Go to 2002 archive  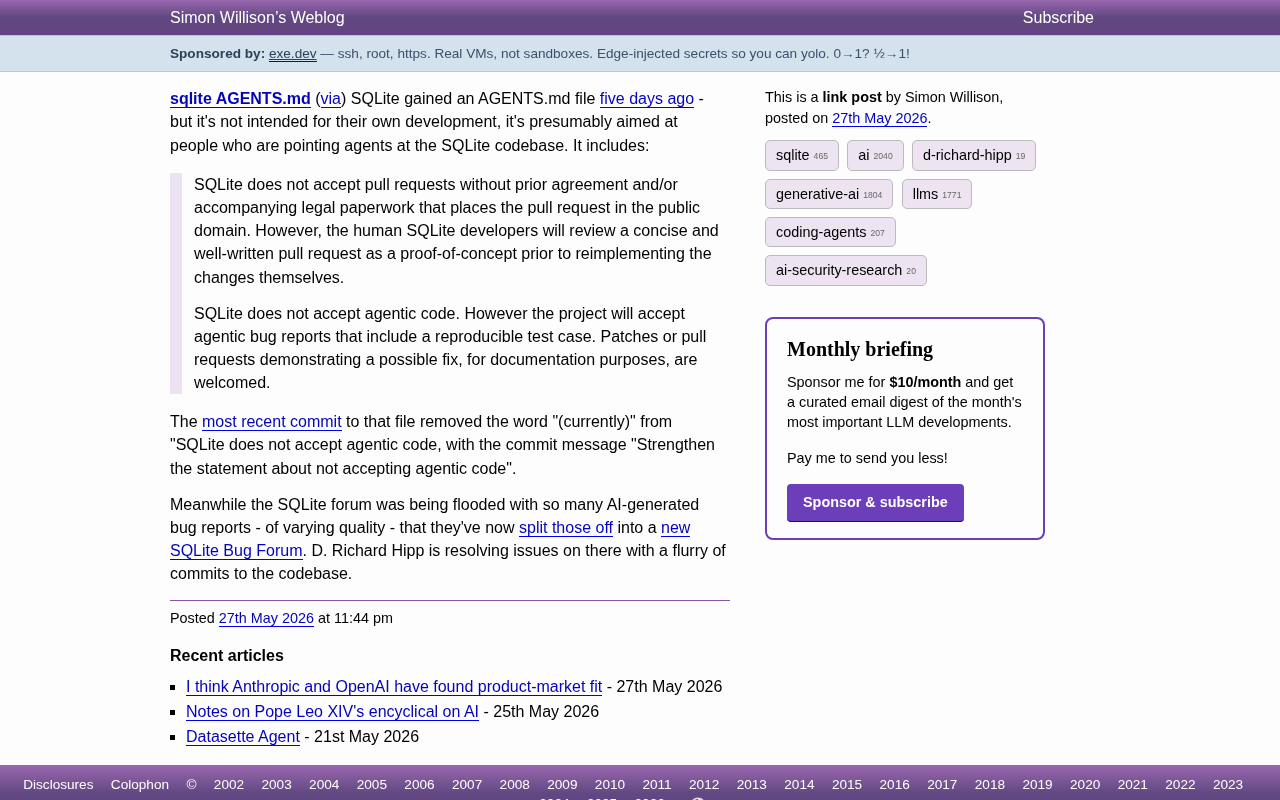[229, 785]
